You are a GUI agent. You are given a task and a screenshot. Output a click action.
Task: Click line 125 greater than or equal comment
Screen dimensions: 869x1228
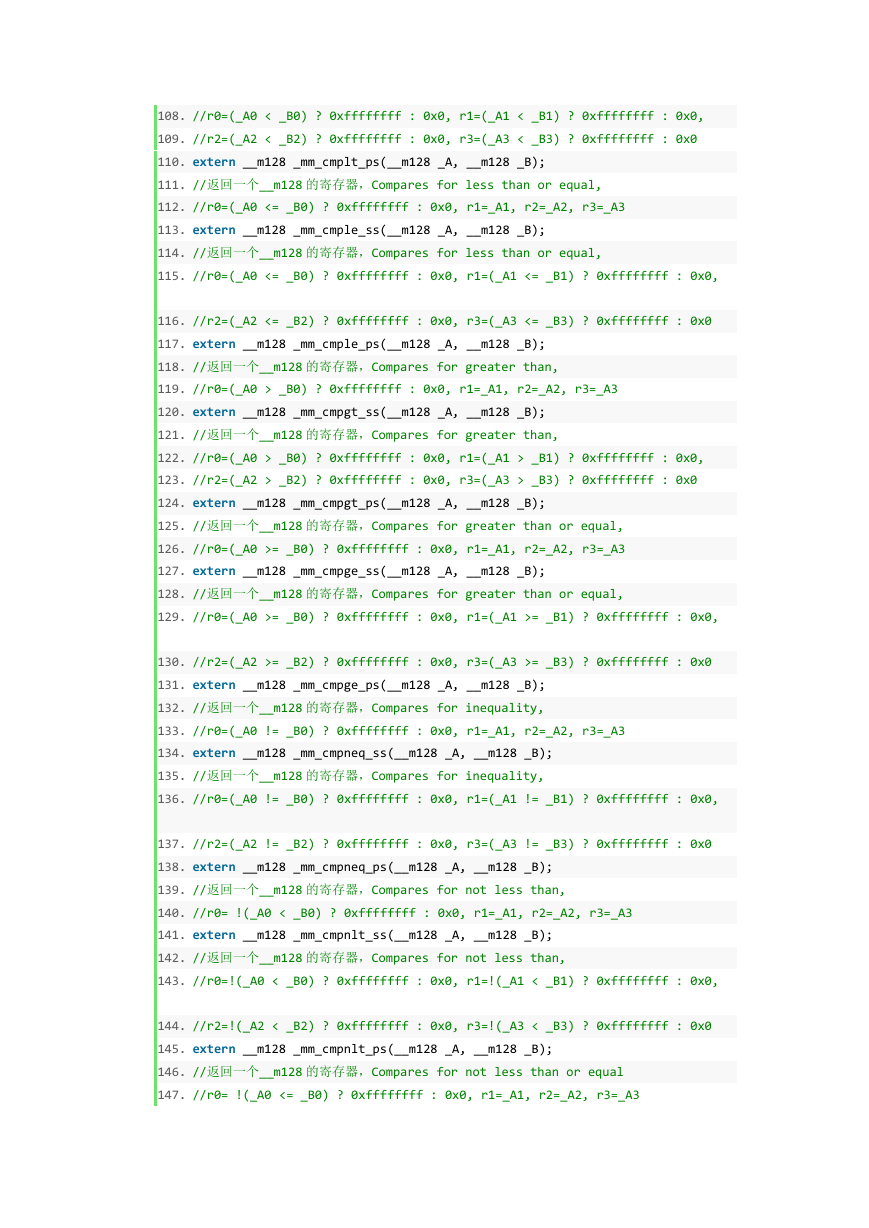pos(408,526)
